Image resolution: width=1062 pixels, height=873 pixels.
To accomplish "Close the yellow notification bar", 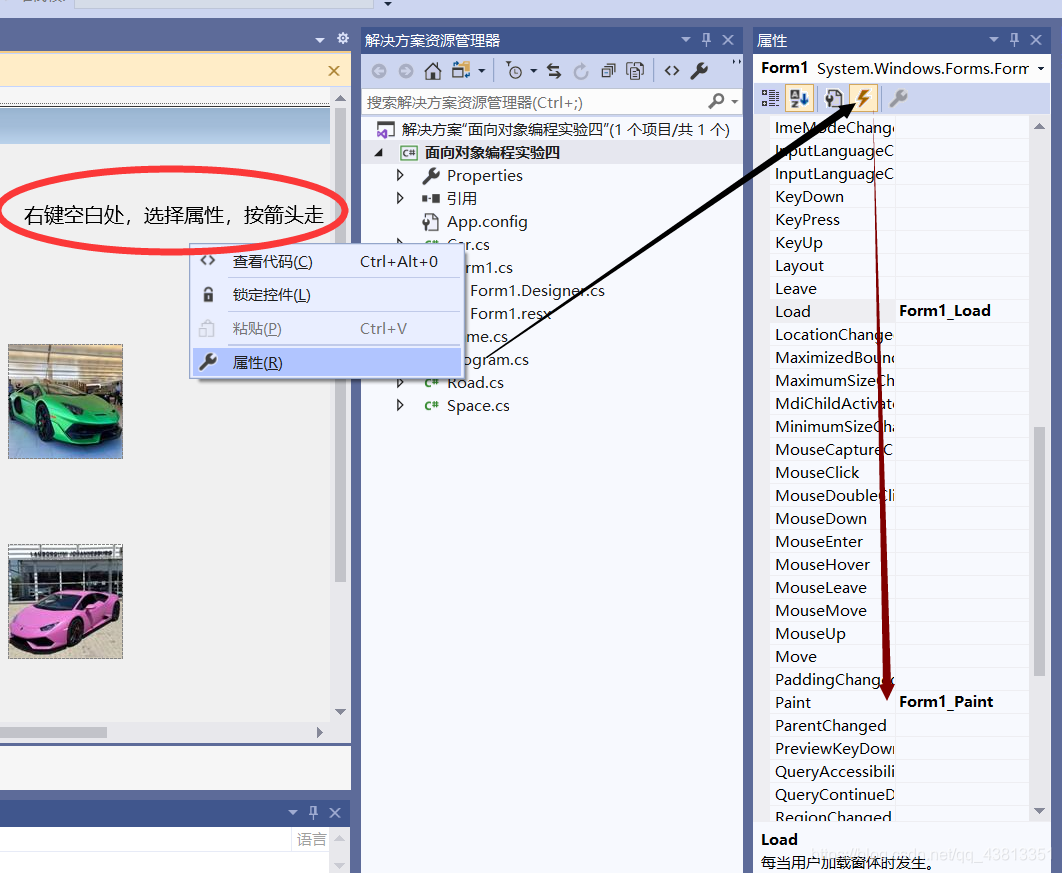I will 334,71.
